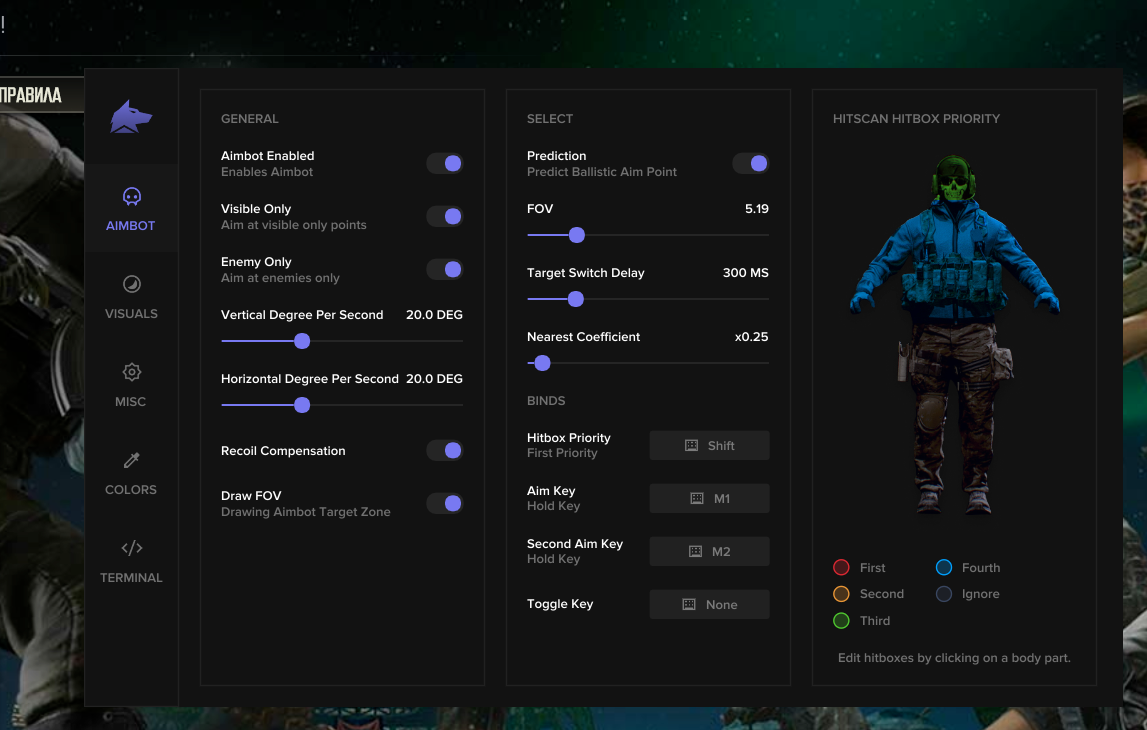Screen dimensions: 1147x730
Task: Open the Visuals panel icon
Action: tap(131, 284)
